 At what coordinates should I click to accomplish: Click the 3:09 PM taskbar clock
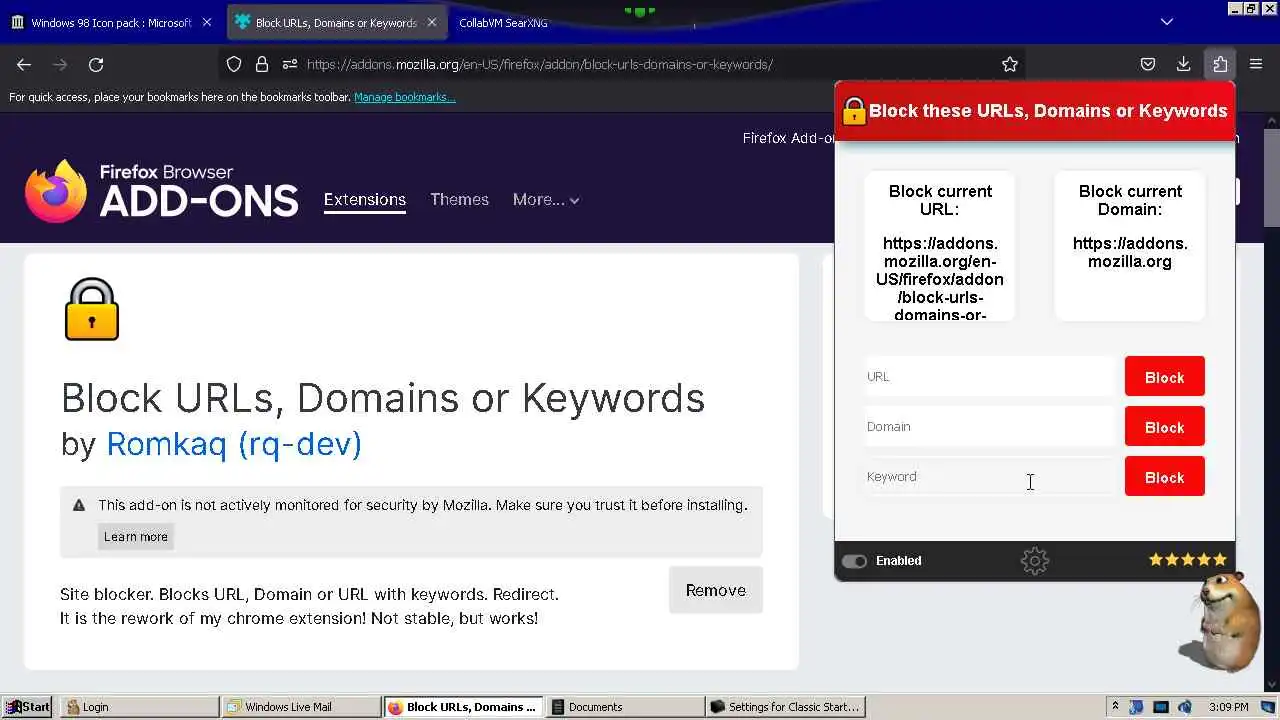[x=1228, y=707]
